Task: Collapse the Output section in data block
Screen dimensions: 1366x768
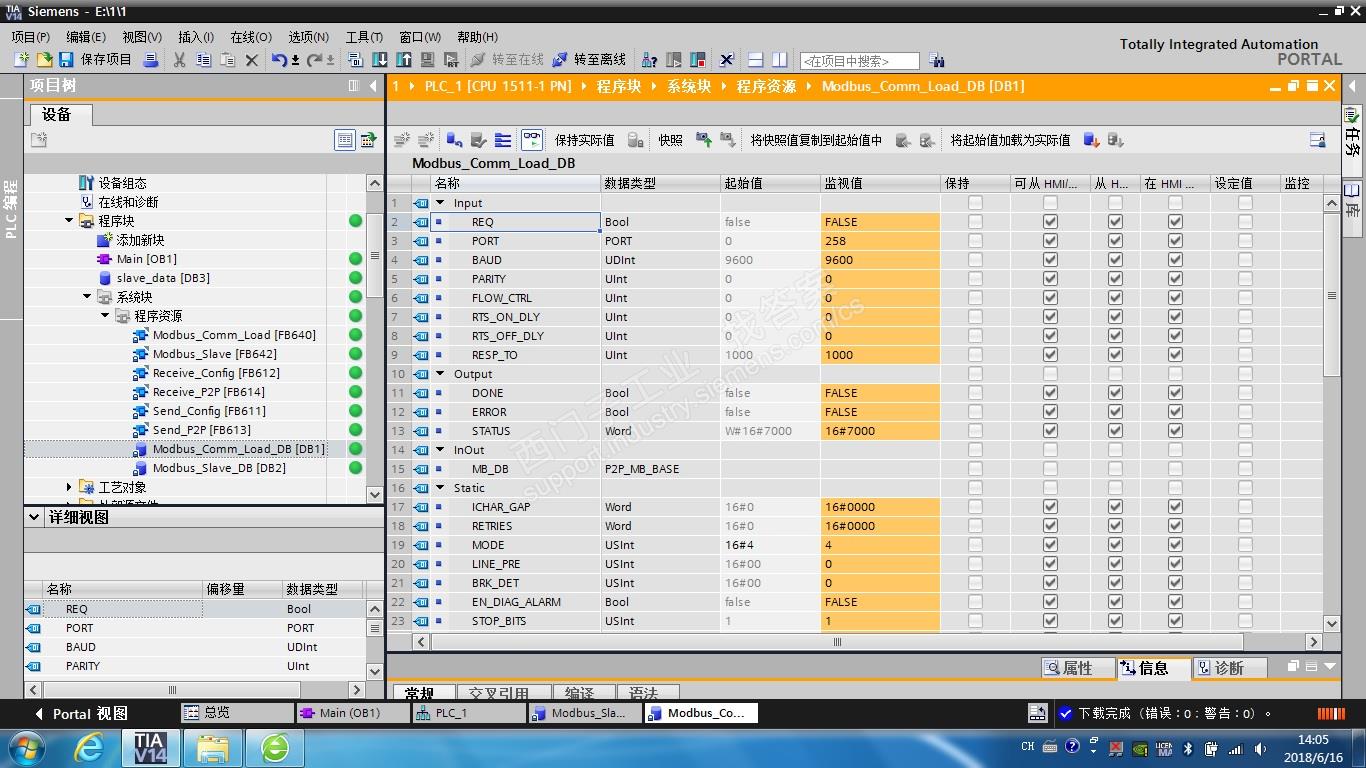Action: click(440, 374)
